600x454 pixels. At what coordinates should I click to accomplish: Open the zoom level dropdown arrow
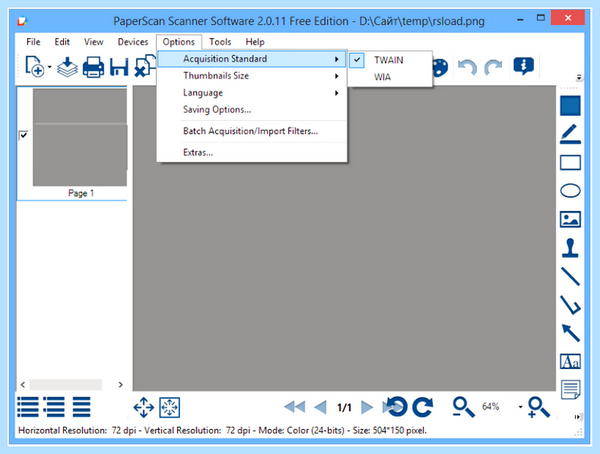[x=520, y=407]
